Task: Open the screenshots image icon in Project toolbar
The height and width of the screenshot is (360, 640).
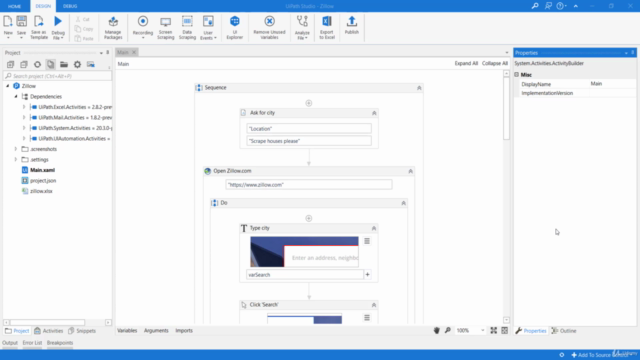Action: tap(91, 64)
